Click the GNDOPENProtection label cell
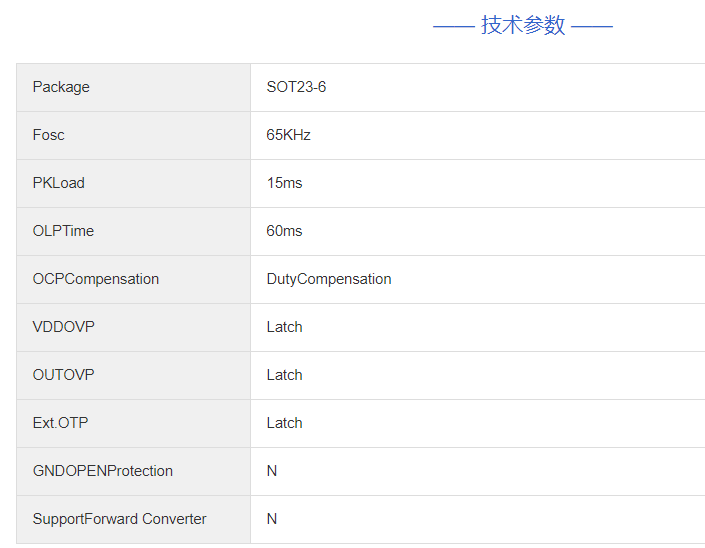 tap(102, 471)
